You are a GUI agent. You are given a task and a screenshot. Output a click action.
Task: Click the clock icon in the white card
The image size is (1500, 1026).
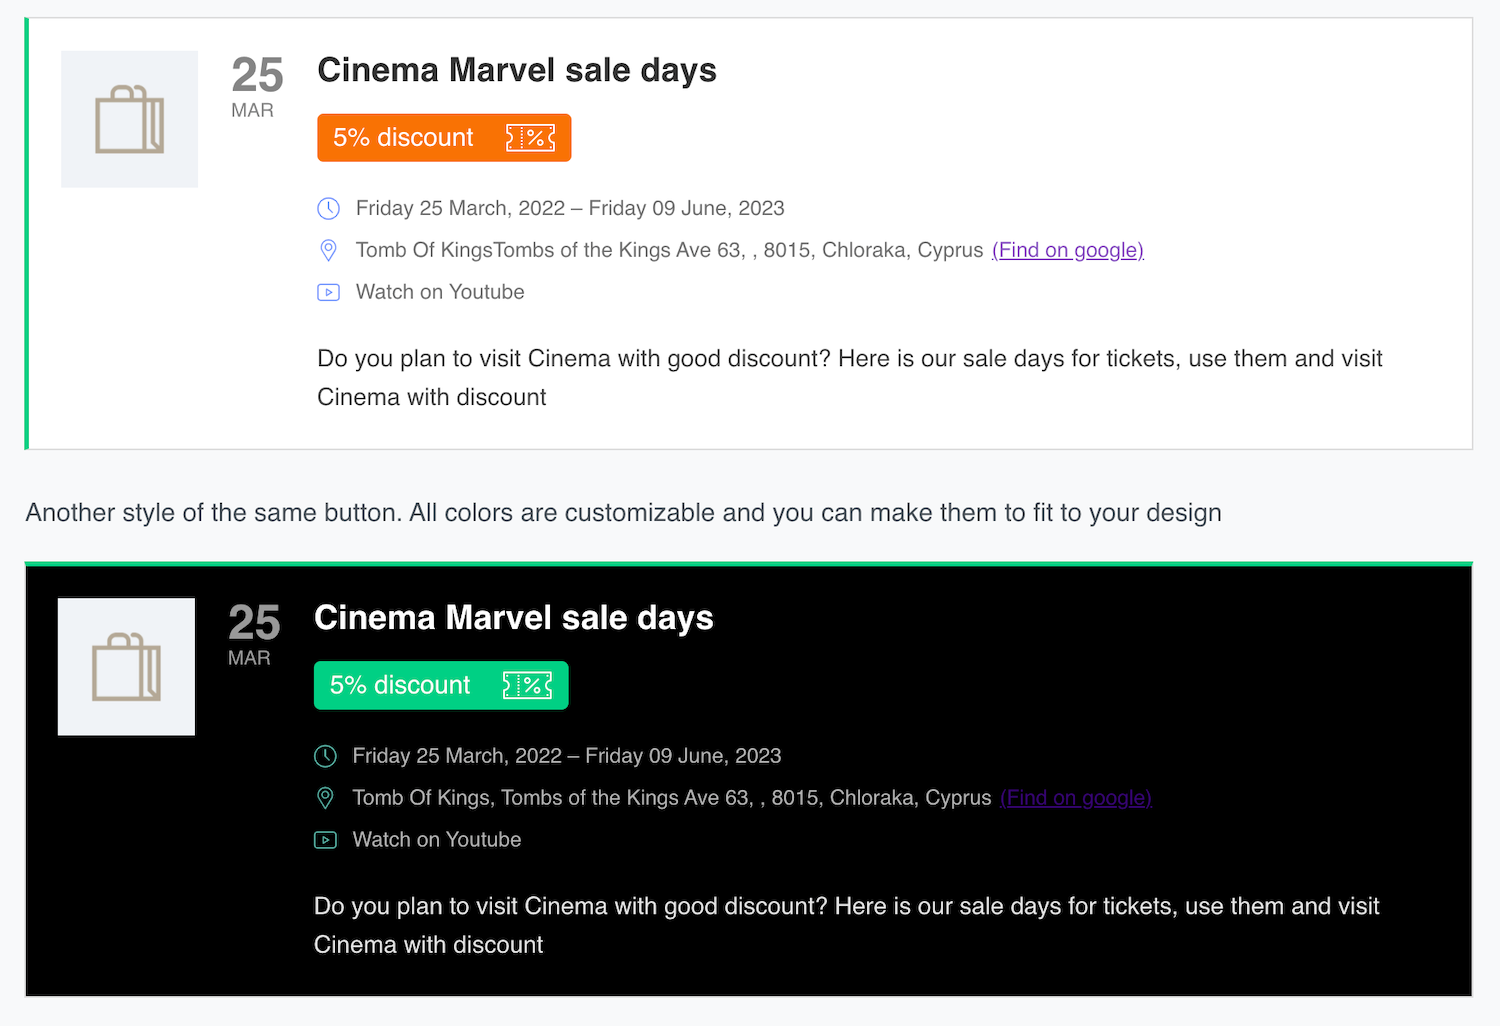328,208
